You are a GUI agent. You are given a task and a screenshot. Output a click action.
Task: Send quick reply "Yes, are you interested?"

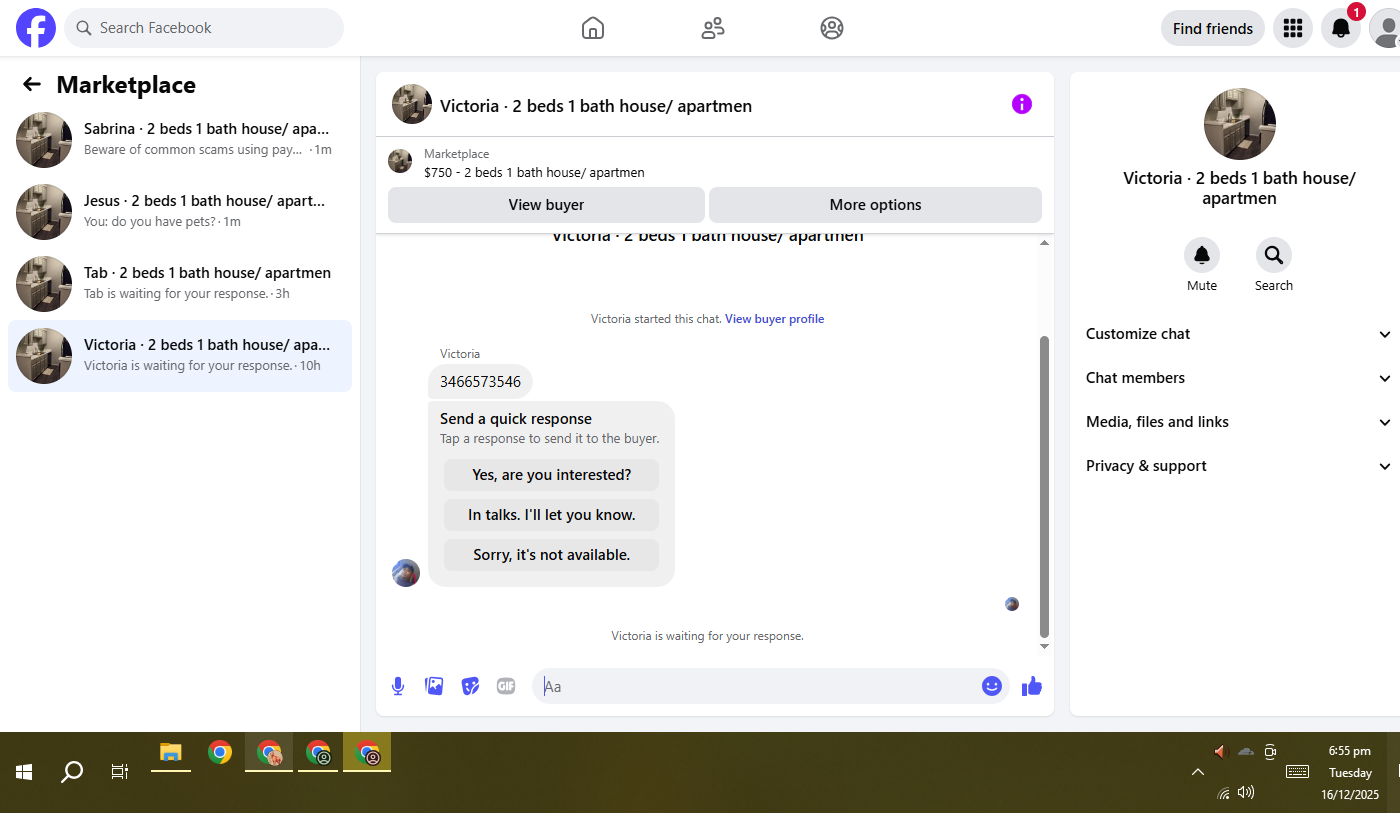552,475
